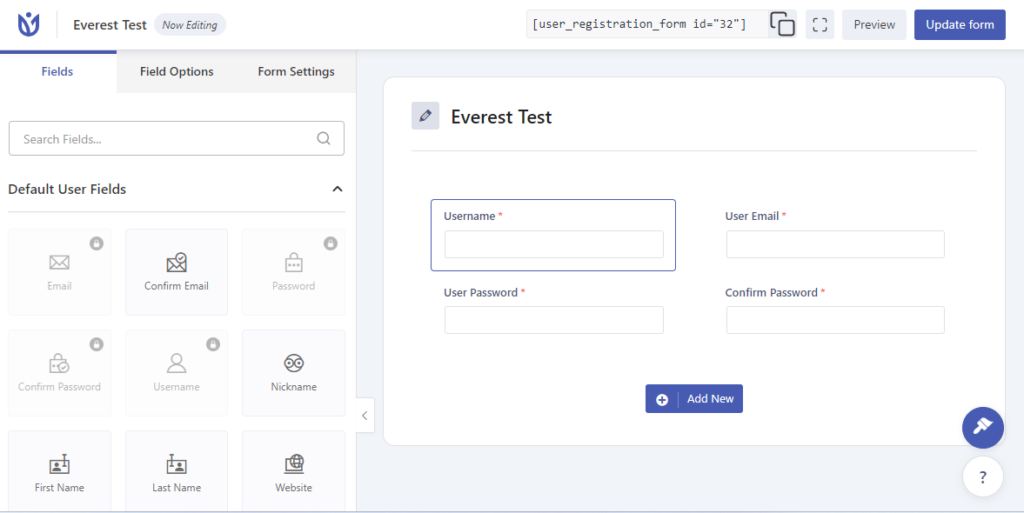Add the Confirm Email field

pos(176,272)
